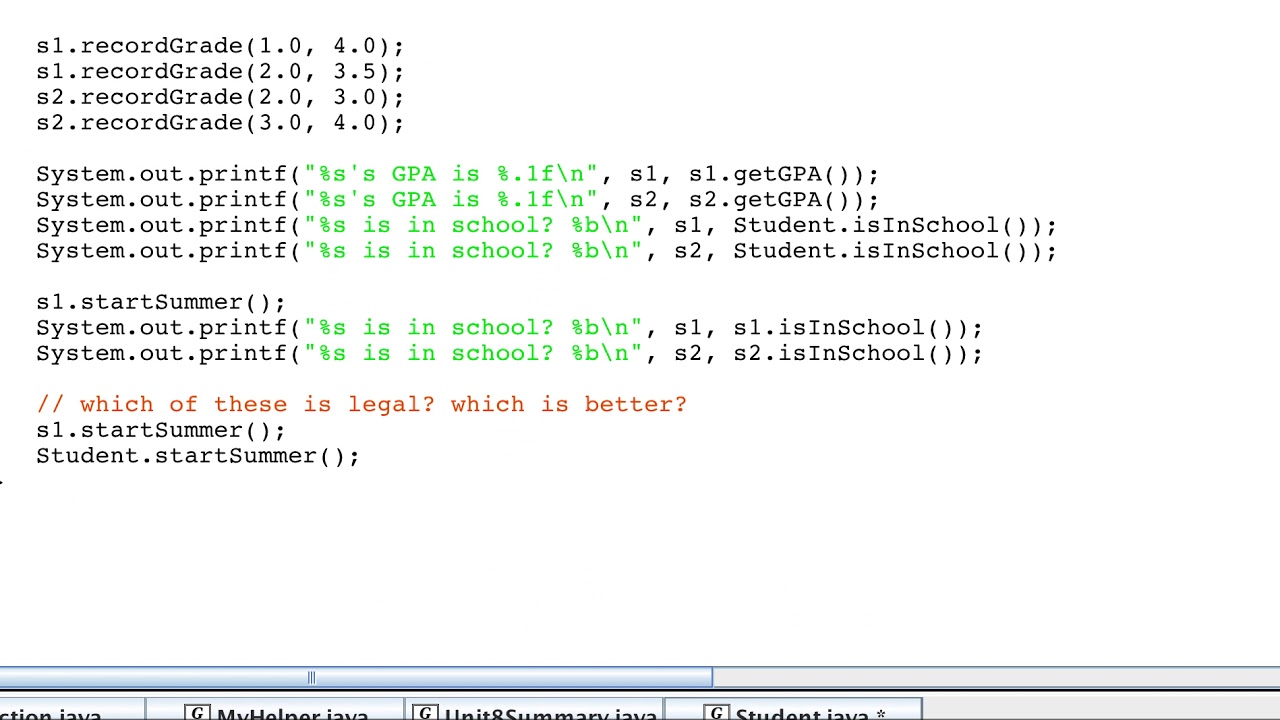
Task: Click the horizontal scrollbar thumb
Action: tap(356, 678)
